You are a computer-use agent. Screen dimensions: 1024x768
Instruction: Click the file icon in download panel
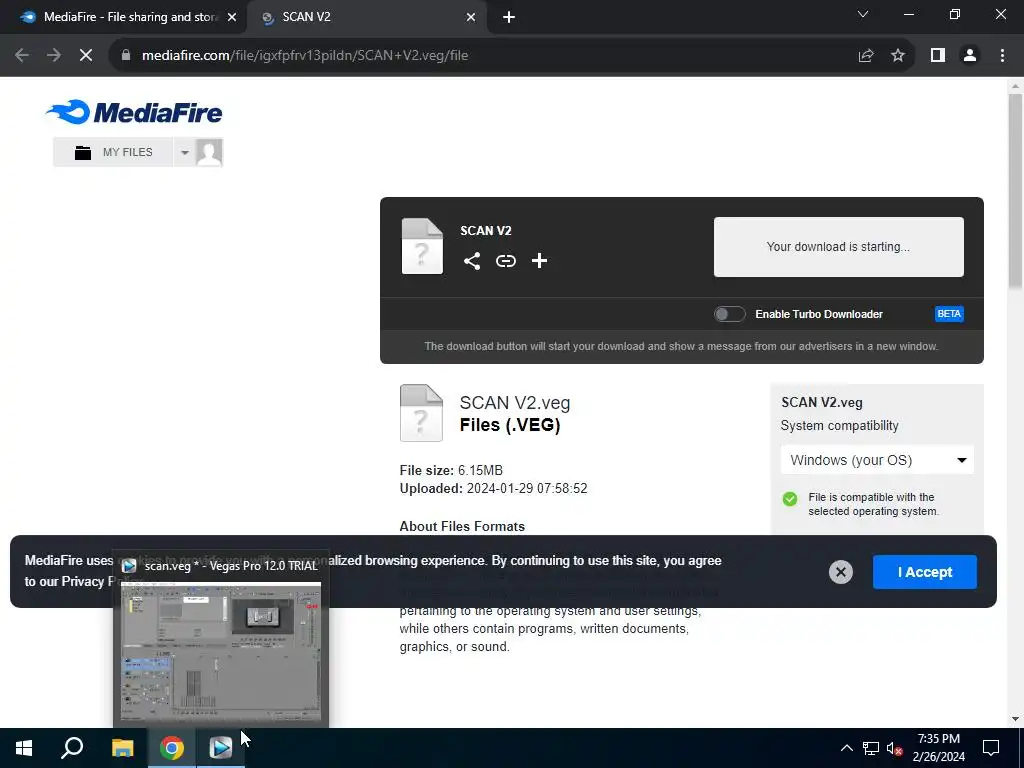pyautogui.click(x=422, y=246)
